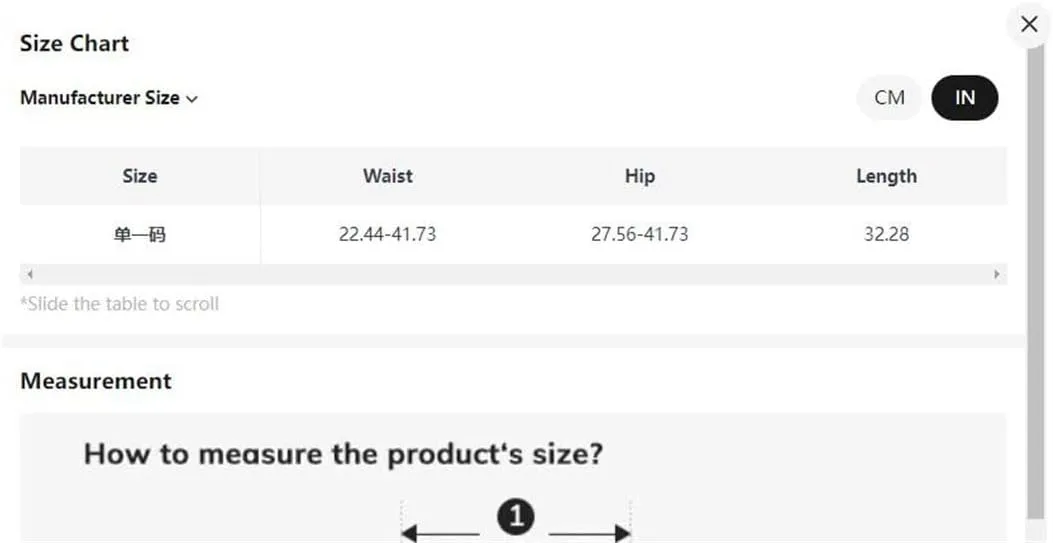
Task: Click the Waist column header
Action: pyautogui.click(x=387, y=176)
